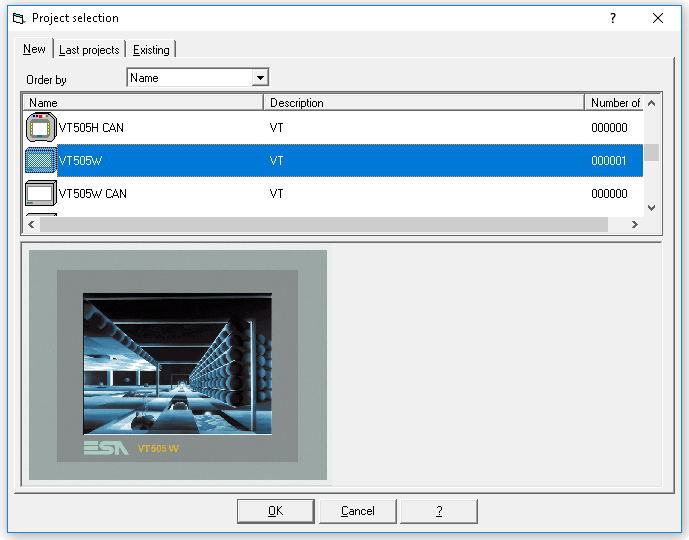The width and height of the screenshot is (689, 540).
Task: Click the horizontal scroll left arrow
Action: click(x=31, y=225)
